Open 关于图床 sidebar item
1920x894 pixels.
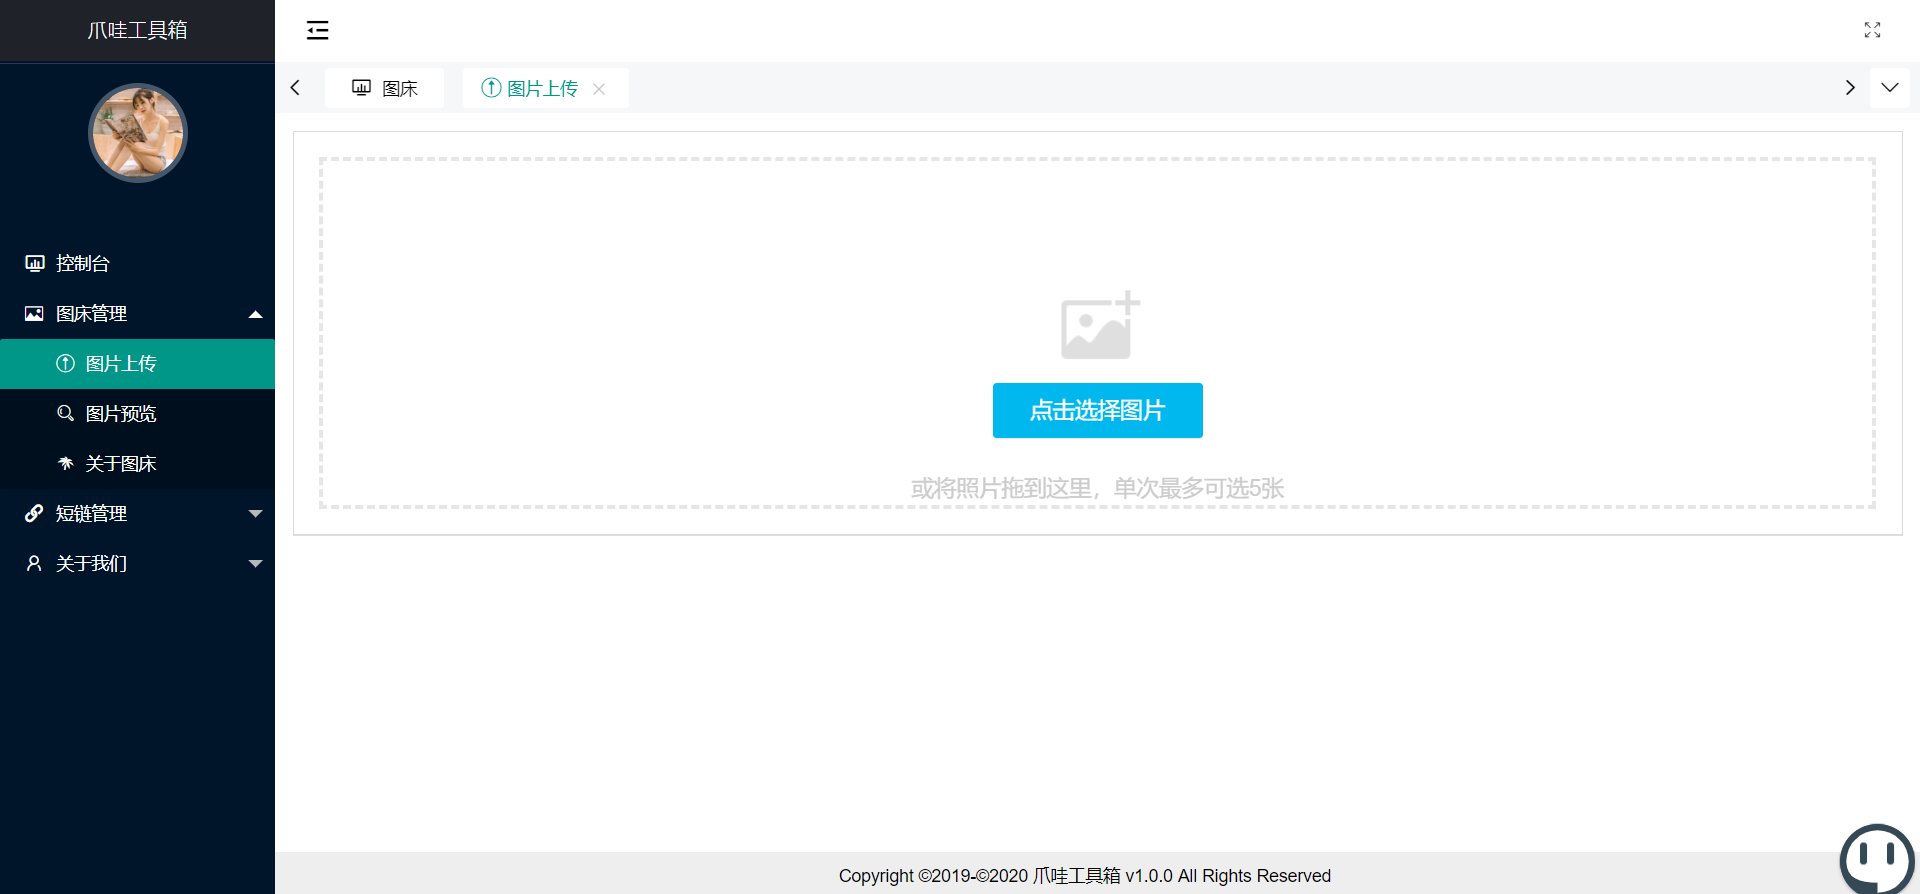click(137, 464)
